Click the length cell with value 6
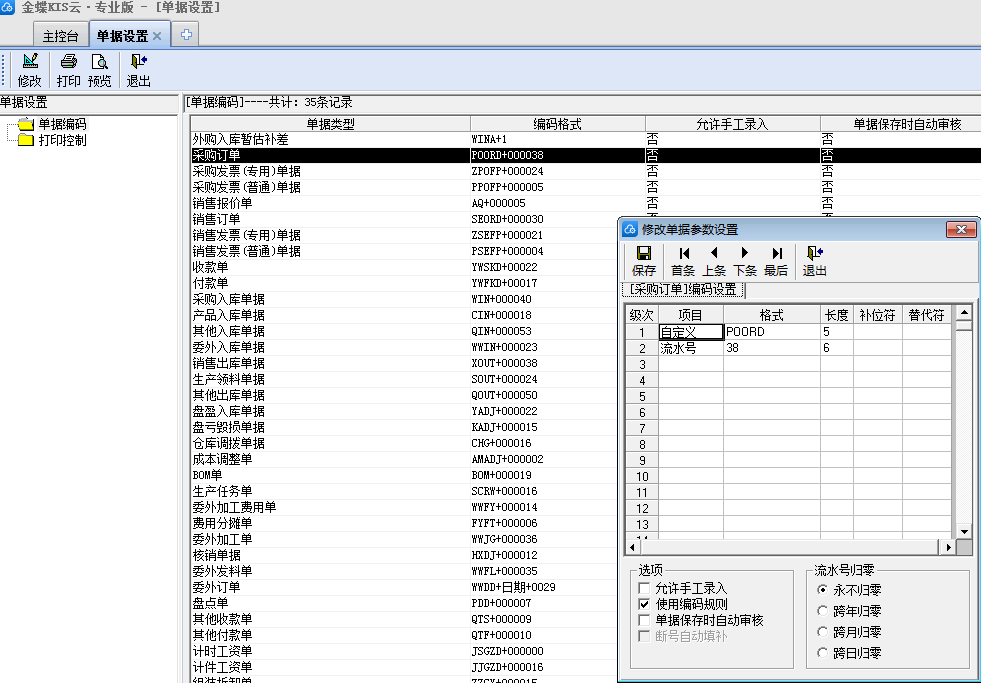This screenshot has height=683, width=981. tap(836, 348)
